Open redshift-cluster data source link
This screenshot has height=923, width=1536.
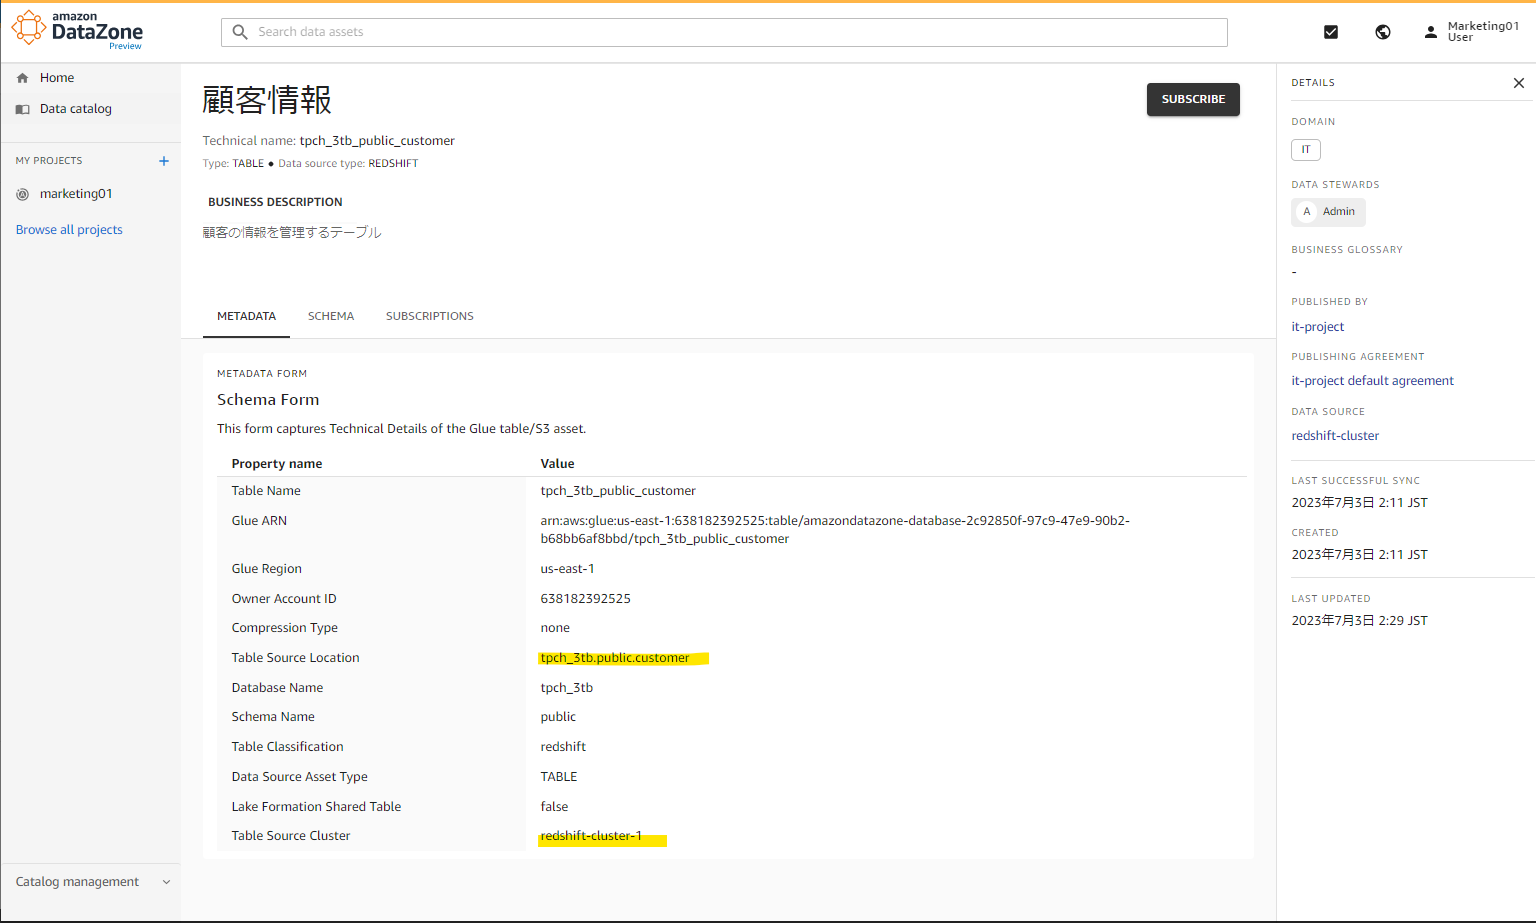click(1335, 436)
